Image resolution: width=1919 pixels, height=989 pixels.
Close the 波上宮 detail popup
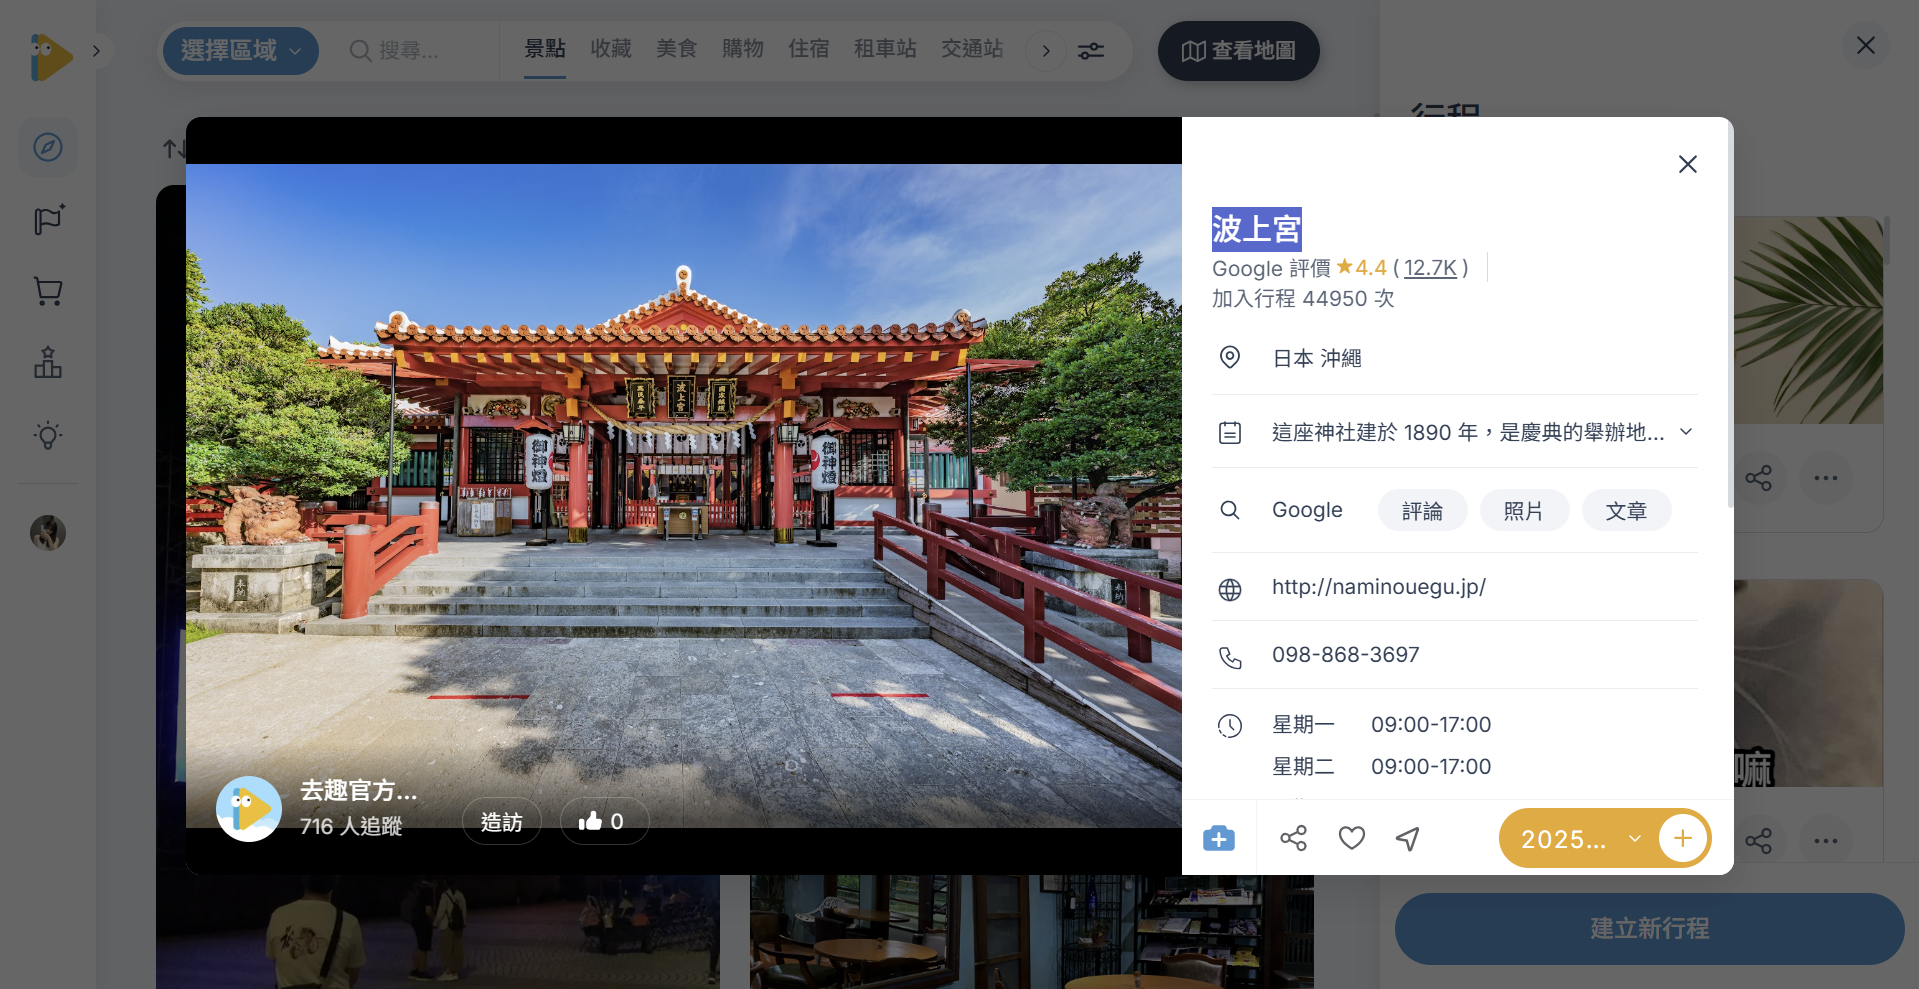click(x=1688, y=164)
